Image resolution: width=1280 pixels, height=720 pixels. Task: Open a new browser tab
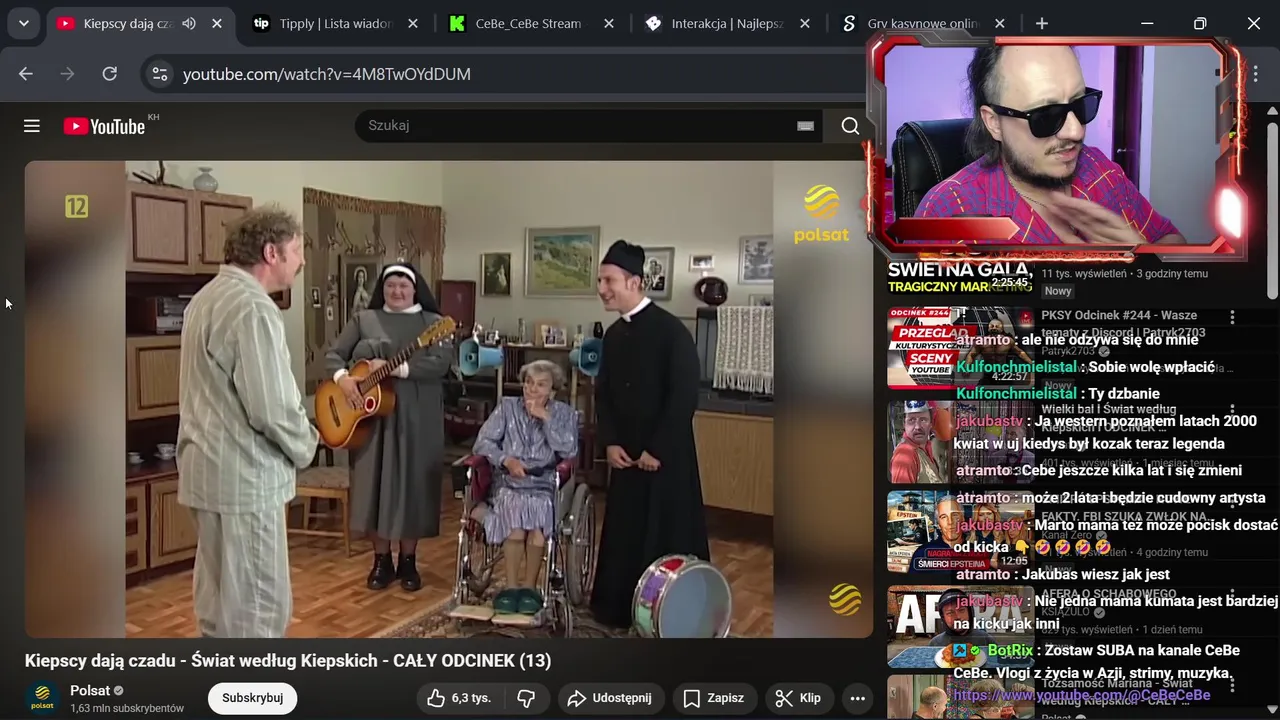(1042, 23)
